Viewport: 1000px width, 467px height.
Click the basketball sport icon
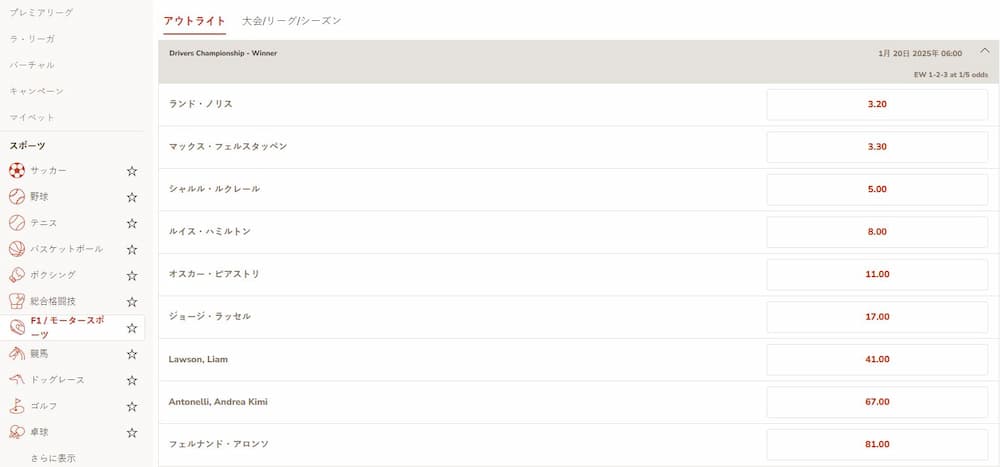[x=17, y=248]
